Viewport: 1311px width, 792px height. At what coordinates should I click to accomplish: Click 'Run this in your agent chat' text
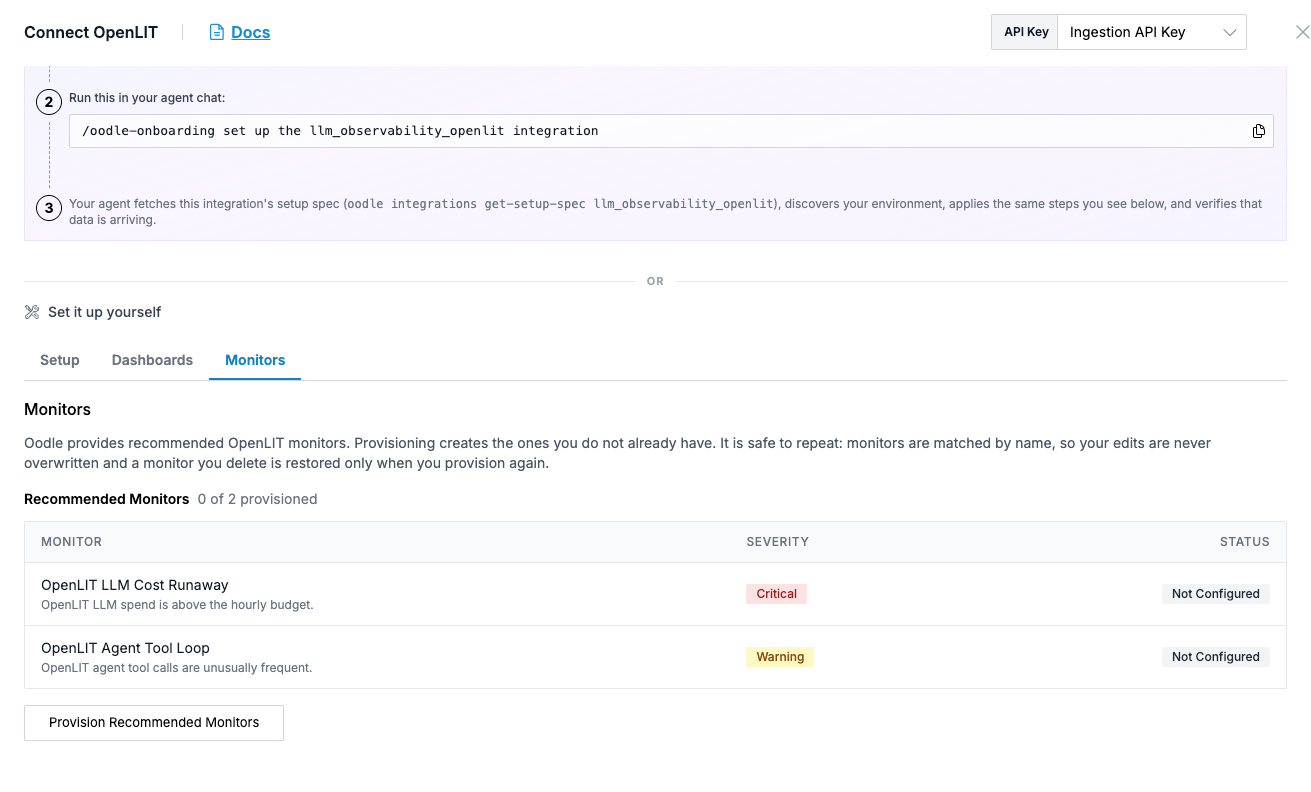pos(147,98)
